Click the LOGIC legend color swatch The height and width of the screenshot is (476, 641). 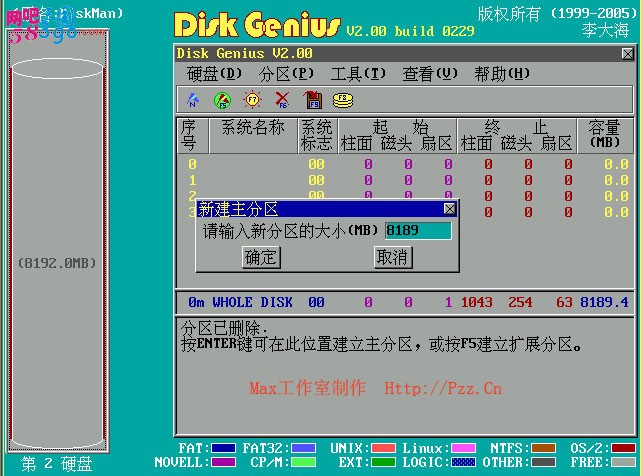463,462
